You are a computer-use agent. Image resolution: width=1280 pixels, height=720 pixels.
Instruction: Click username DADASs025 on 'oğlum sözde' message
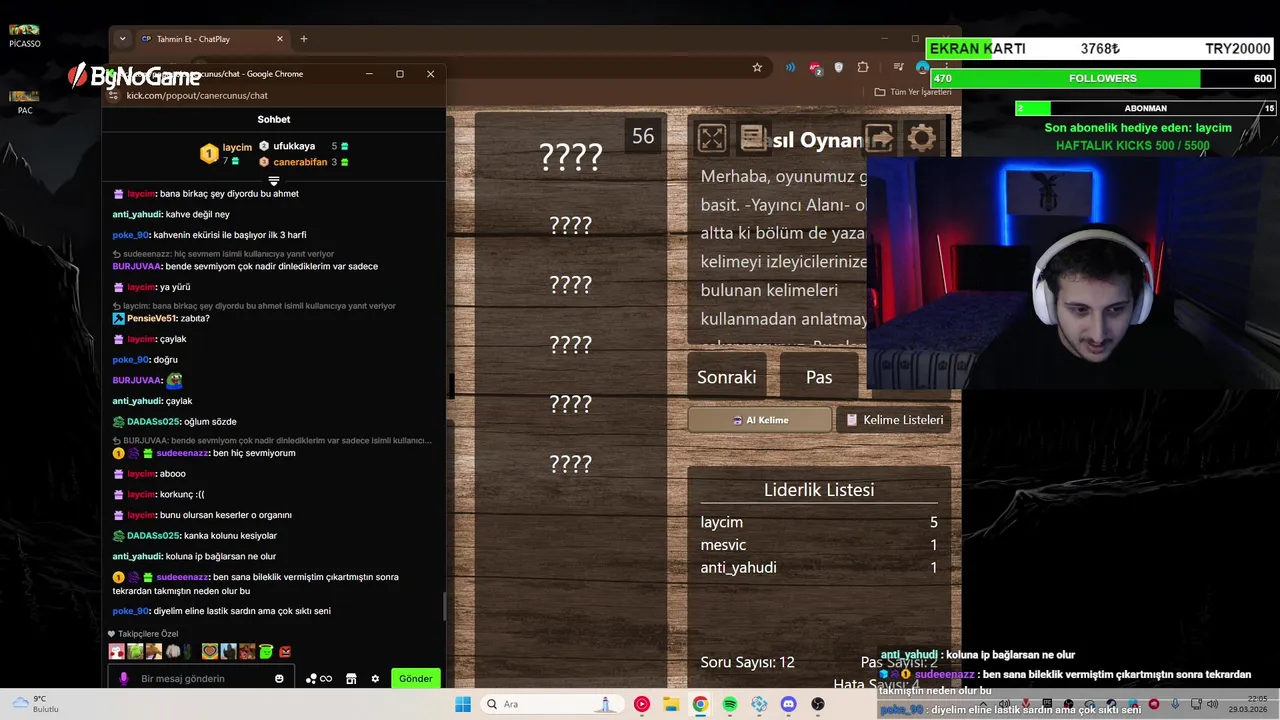click(x=153, y=422)
